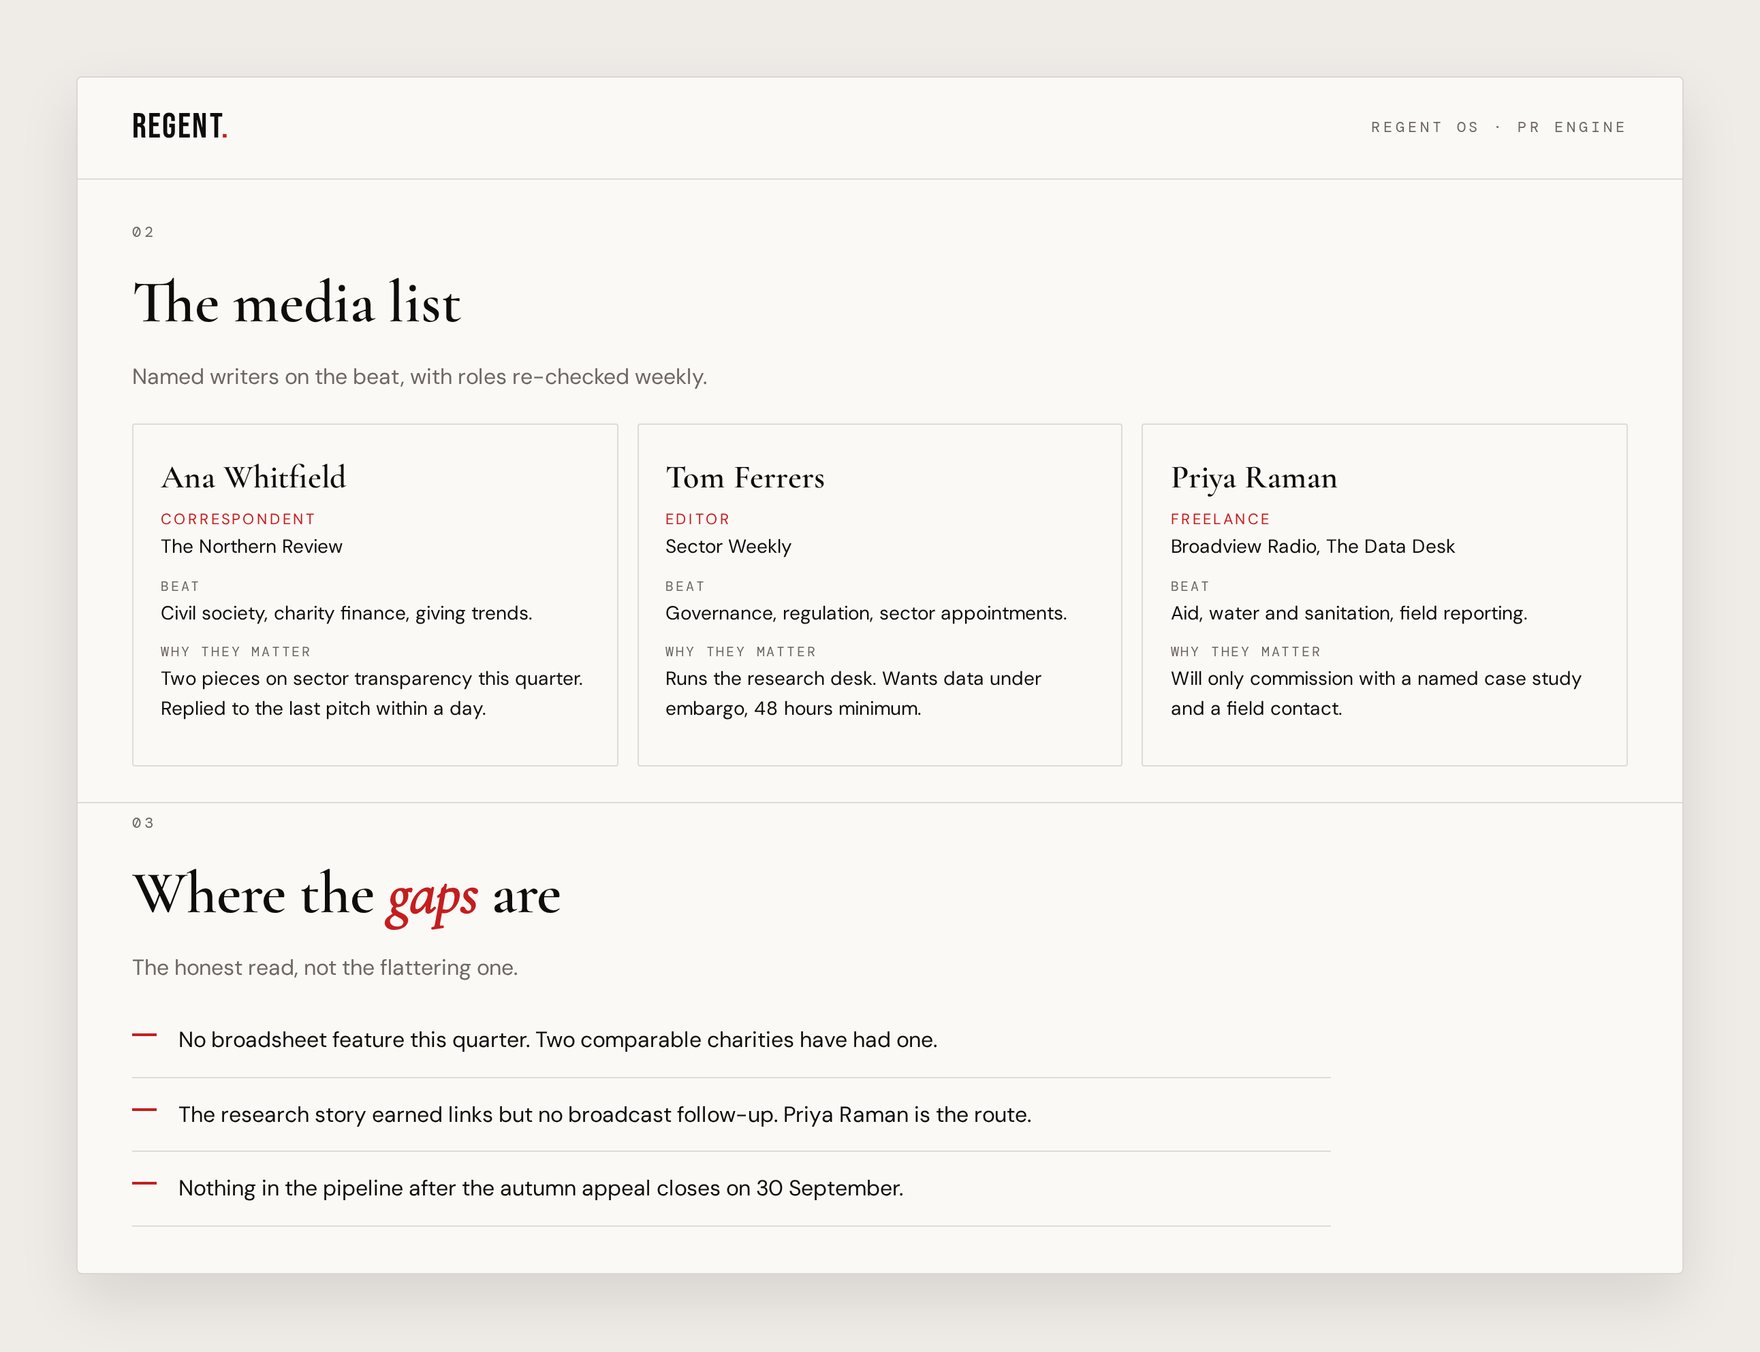
Task: Click 'Runs the research desk' description
Action: [x=853, y=693]
